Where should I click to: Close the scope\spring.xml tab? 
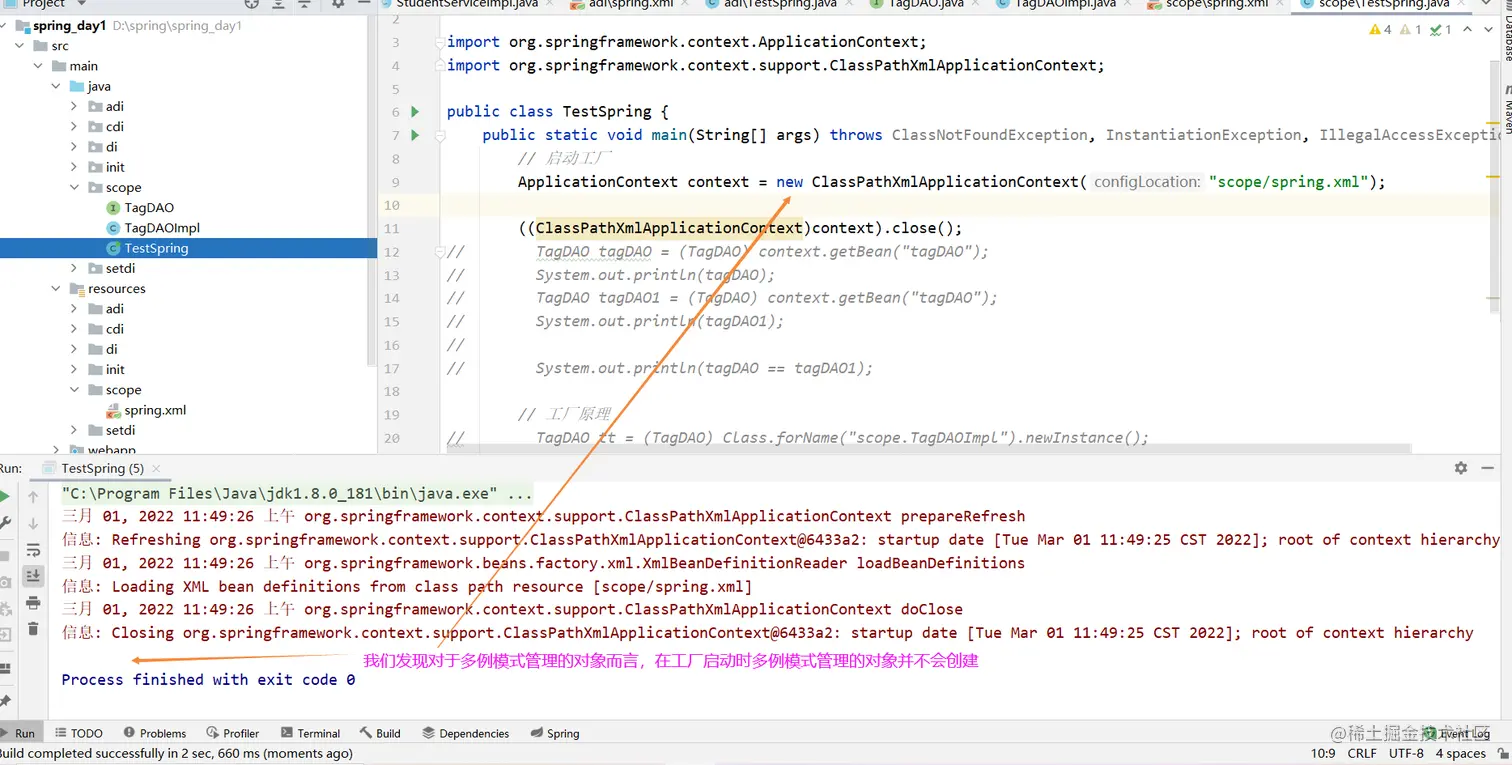click(x=1279, y=4)
